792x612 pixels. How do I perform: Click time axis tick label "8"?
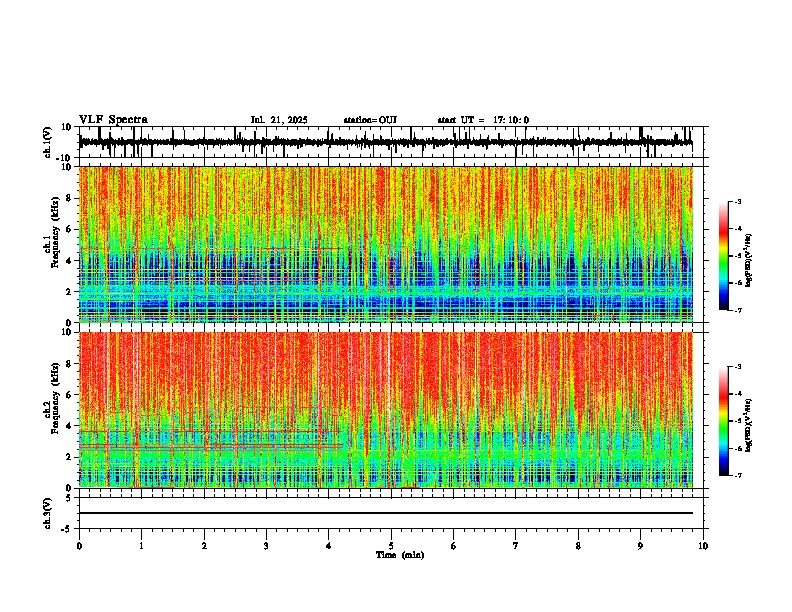coord(578,546)
